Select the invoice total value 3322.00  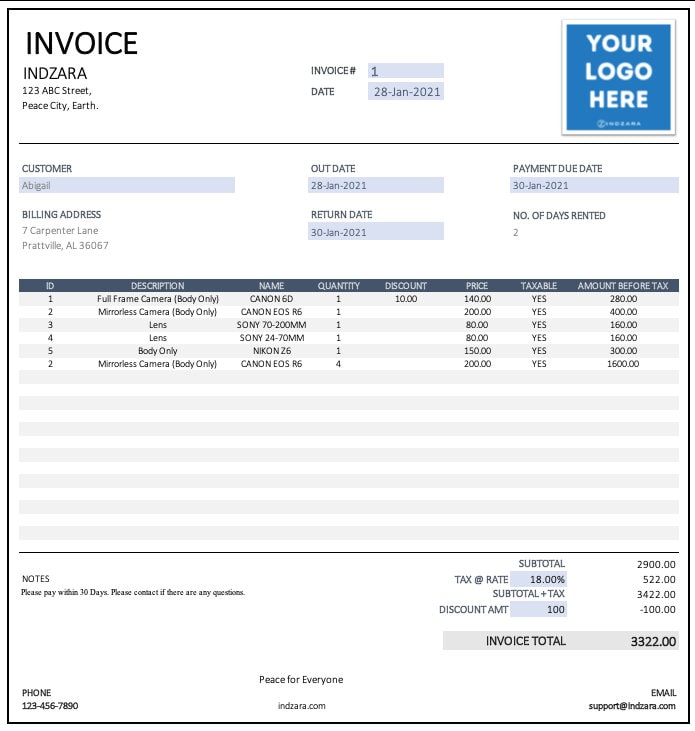click(x=653, y=641)
